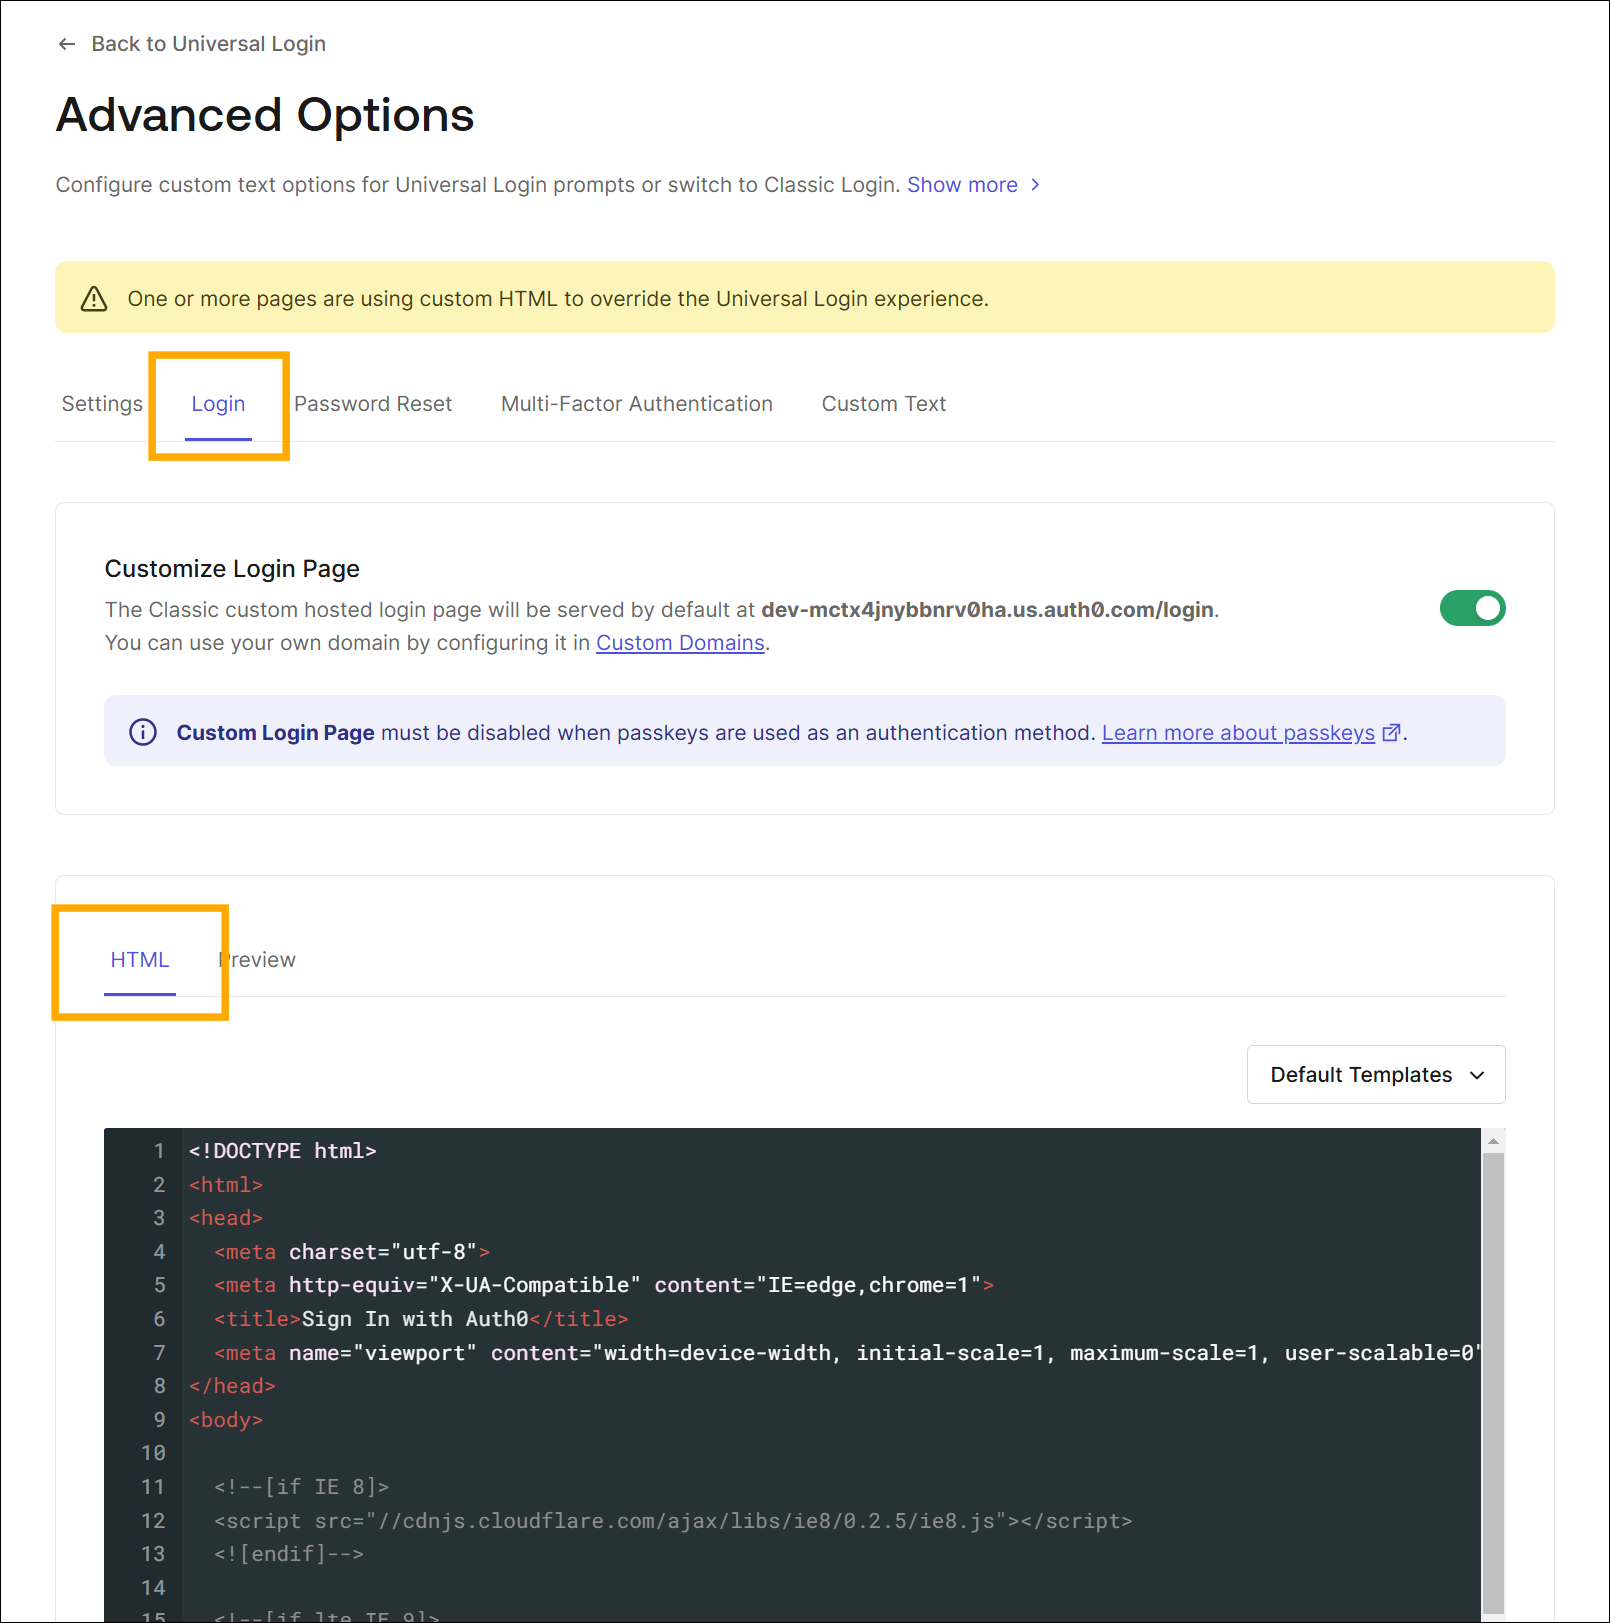Select the Multi-Factor Authentication tab
Viewport: 1610px width, 1623px height.
(636, 404)
